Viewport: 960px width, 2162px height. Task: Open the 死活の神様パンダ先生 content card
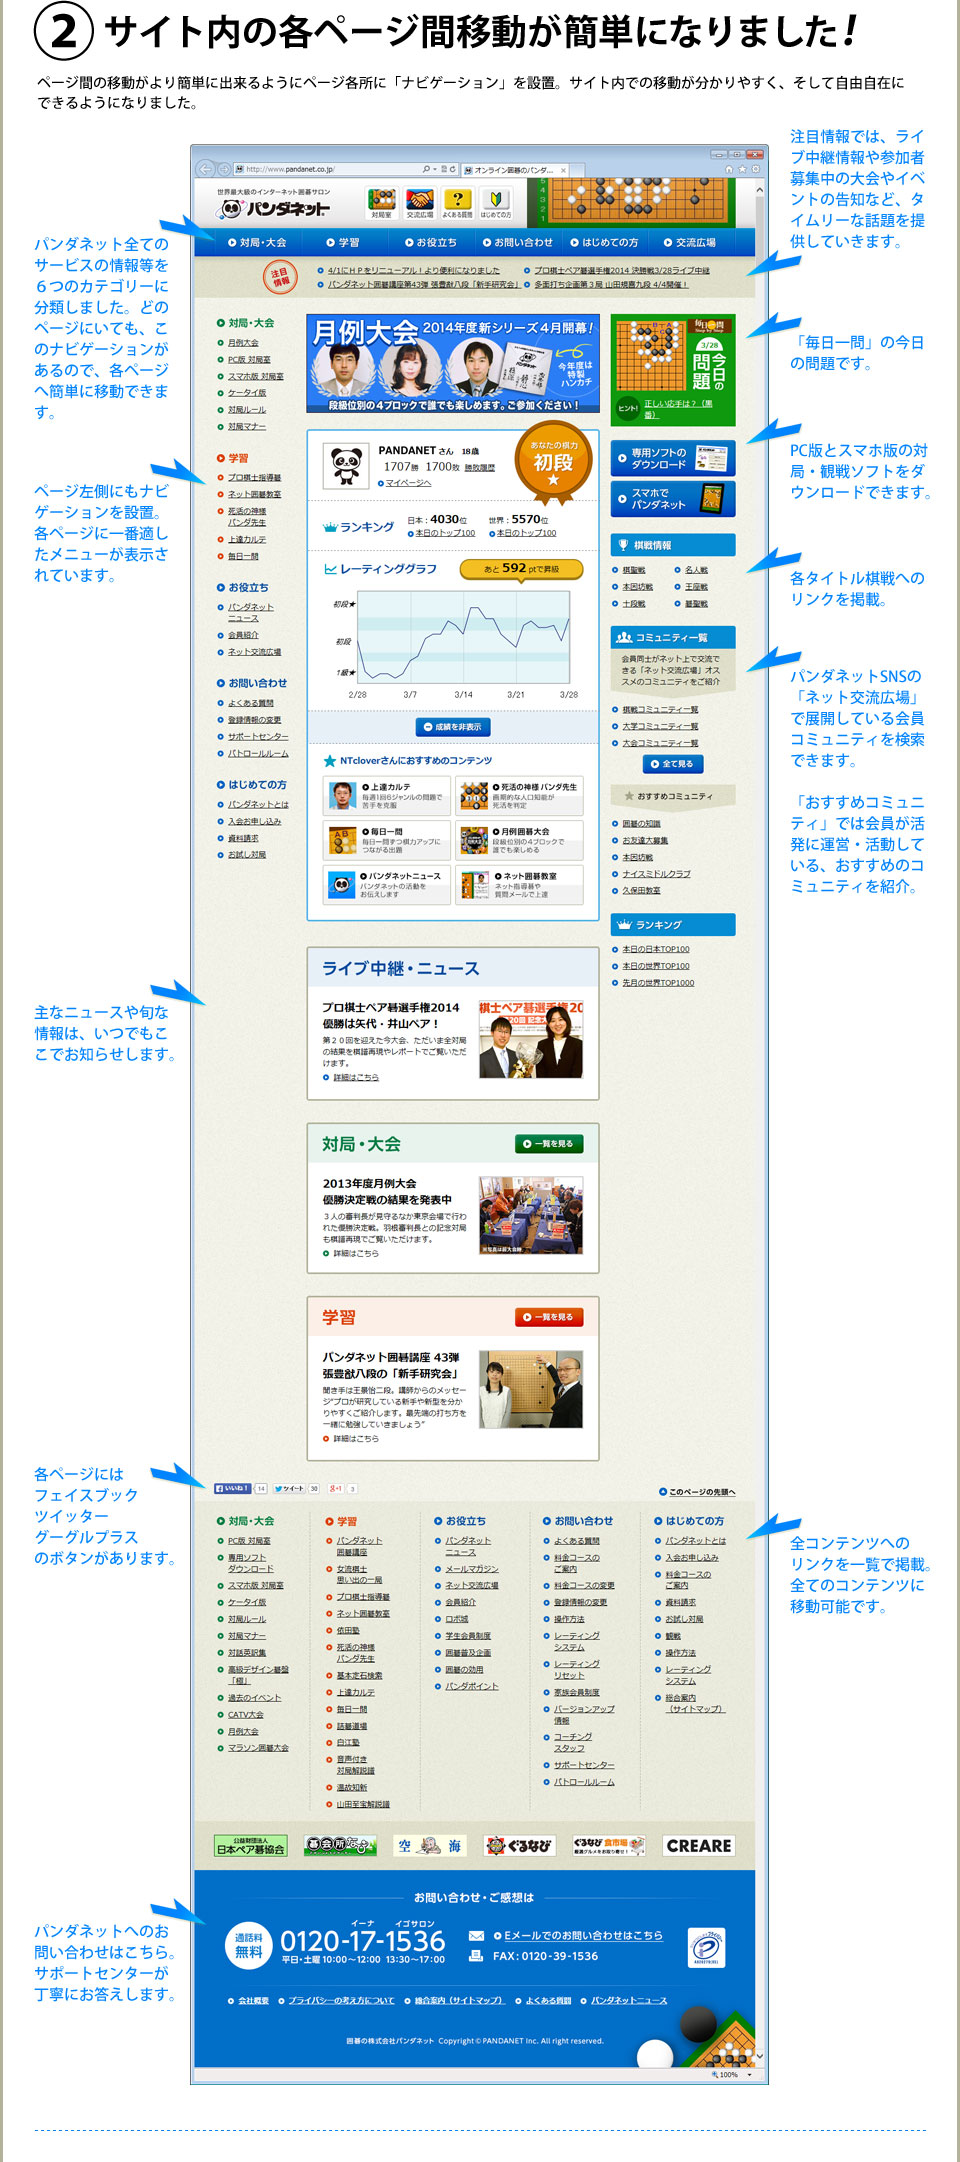[519, 795]
